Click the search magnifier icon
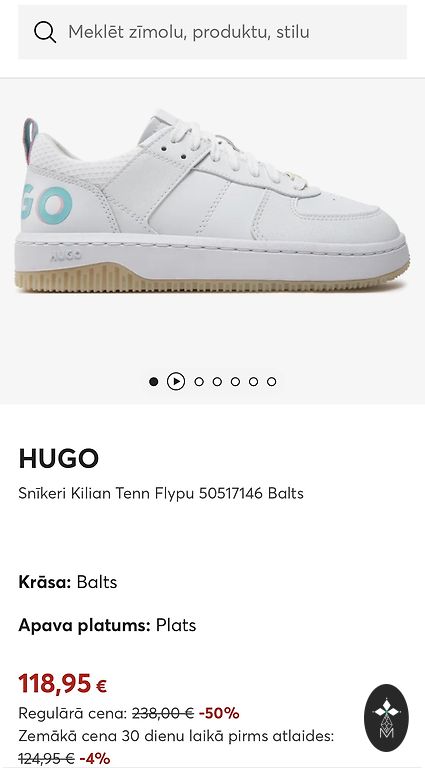 45,32
